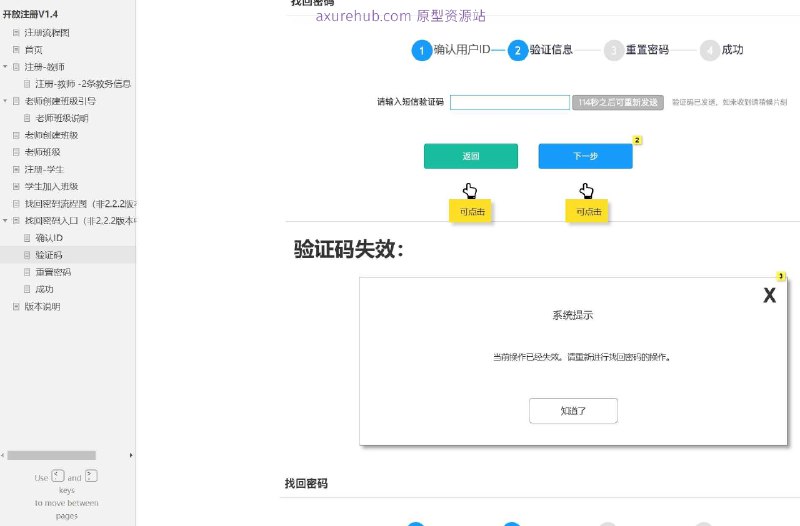Open the 确认ID page

(49, 238)
